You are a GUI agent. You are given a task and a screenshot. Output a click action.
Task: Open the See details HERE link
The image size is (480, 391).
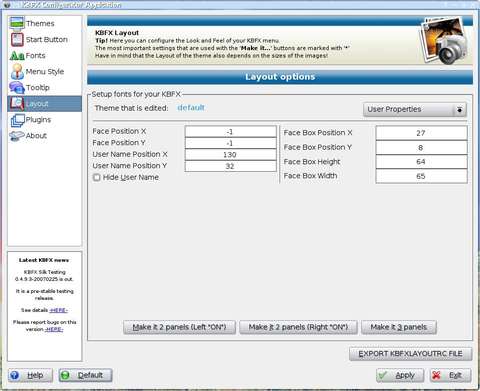58,310
